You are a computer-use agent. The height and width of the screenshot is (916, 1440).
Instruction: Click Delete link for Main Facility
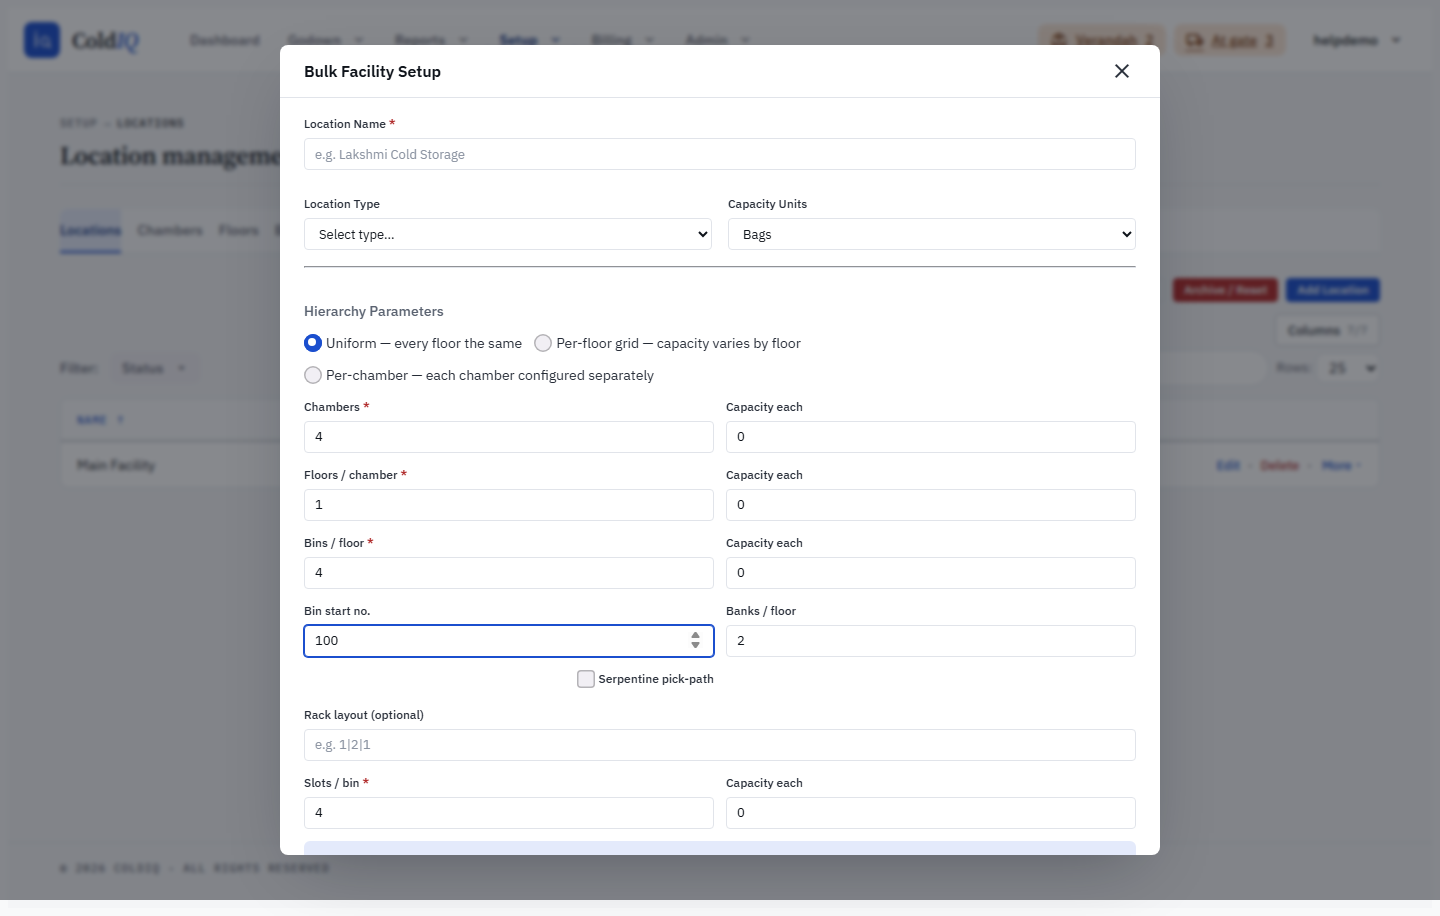(1279, 465)
